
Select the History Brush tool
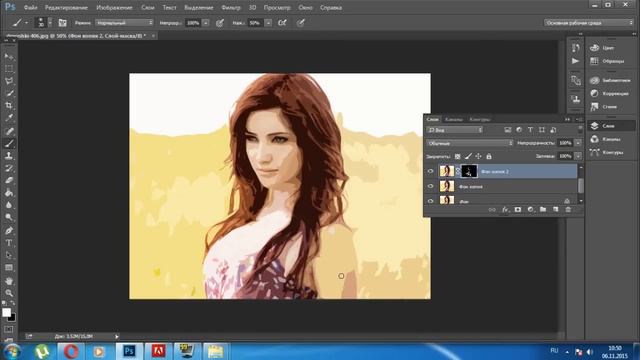tap(9, 168)
